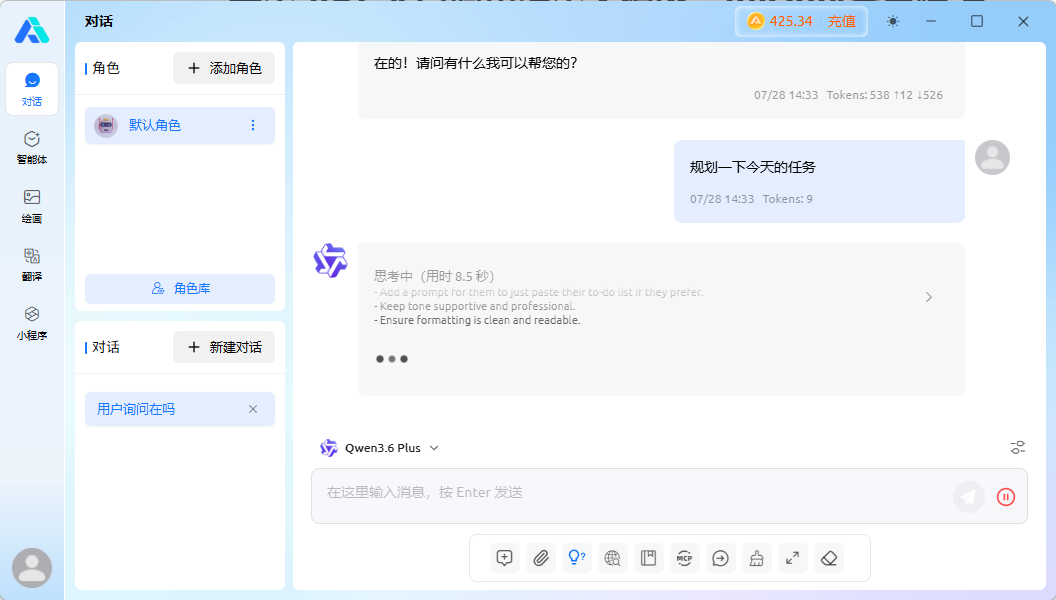Click the 充值 recharge link
Viewport: 1056px width, 600px height.
(x=841, y=22)
